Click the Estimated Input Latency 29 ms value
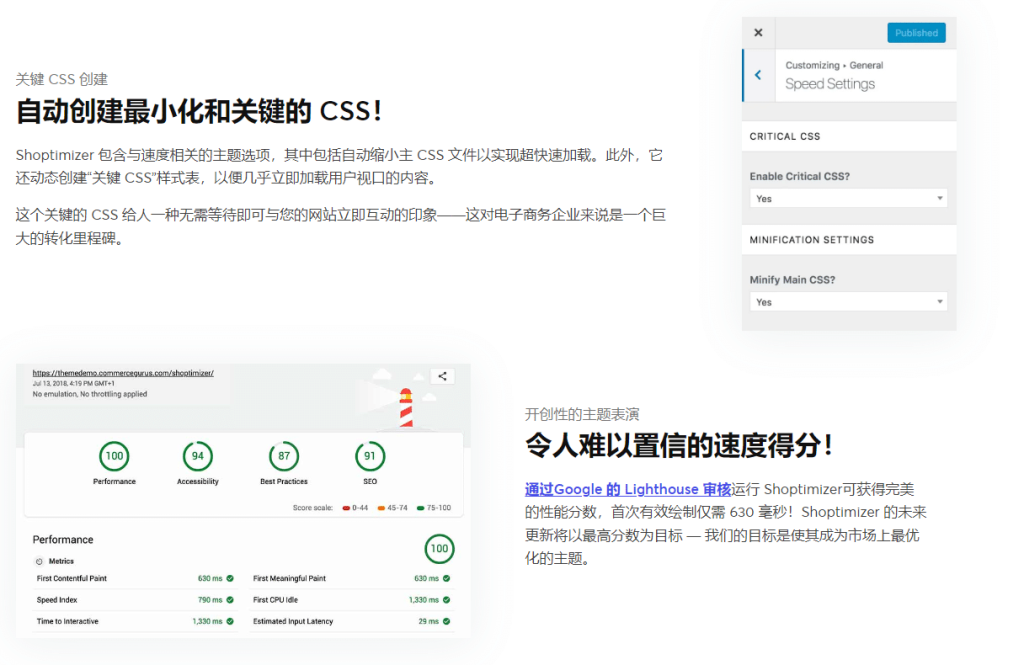 coord(428,621)
